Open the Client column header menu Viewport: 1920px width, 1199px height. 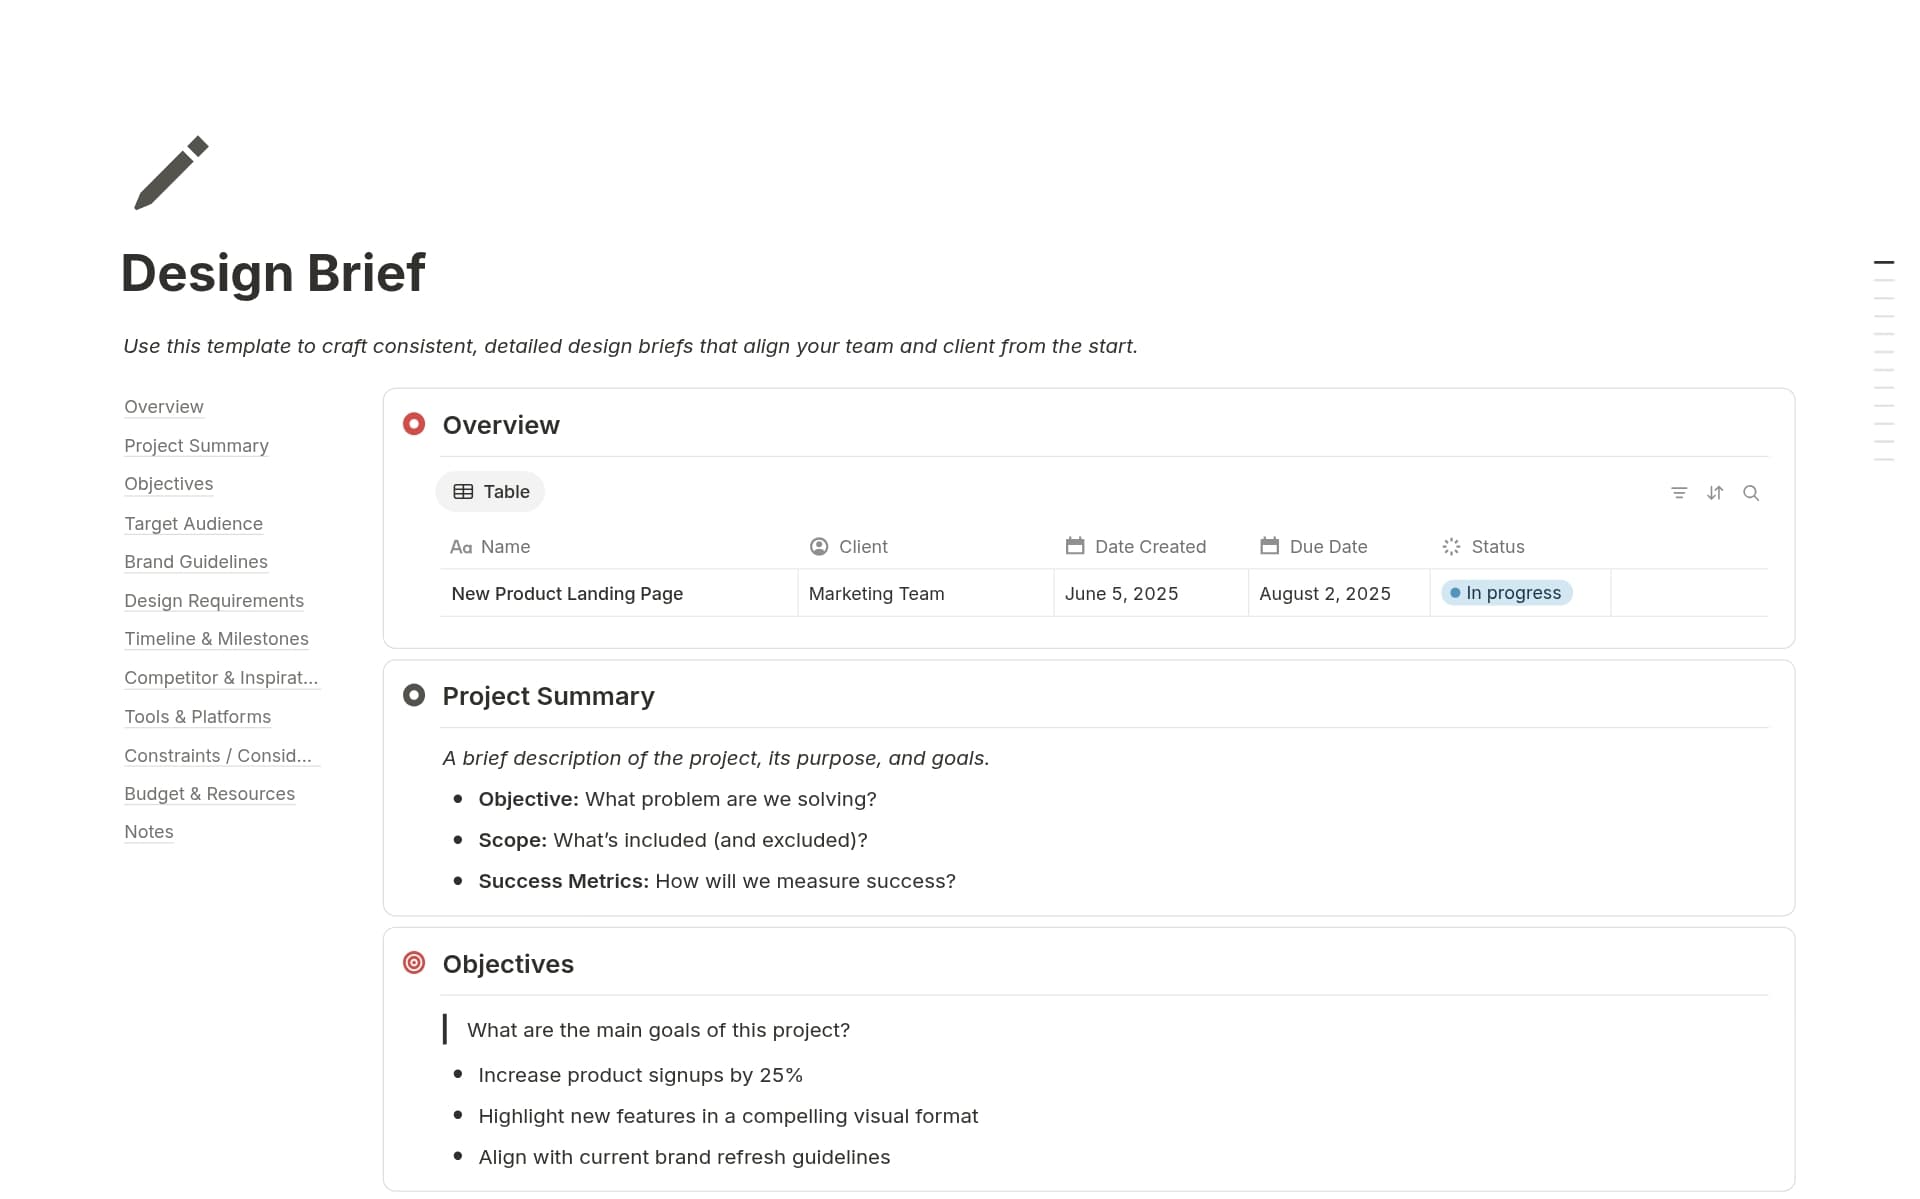[x=862, y=546]
